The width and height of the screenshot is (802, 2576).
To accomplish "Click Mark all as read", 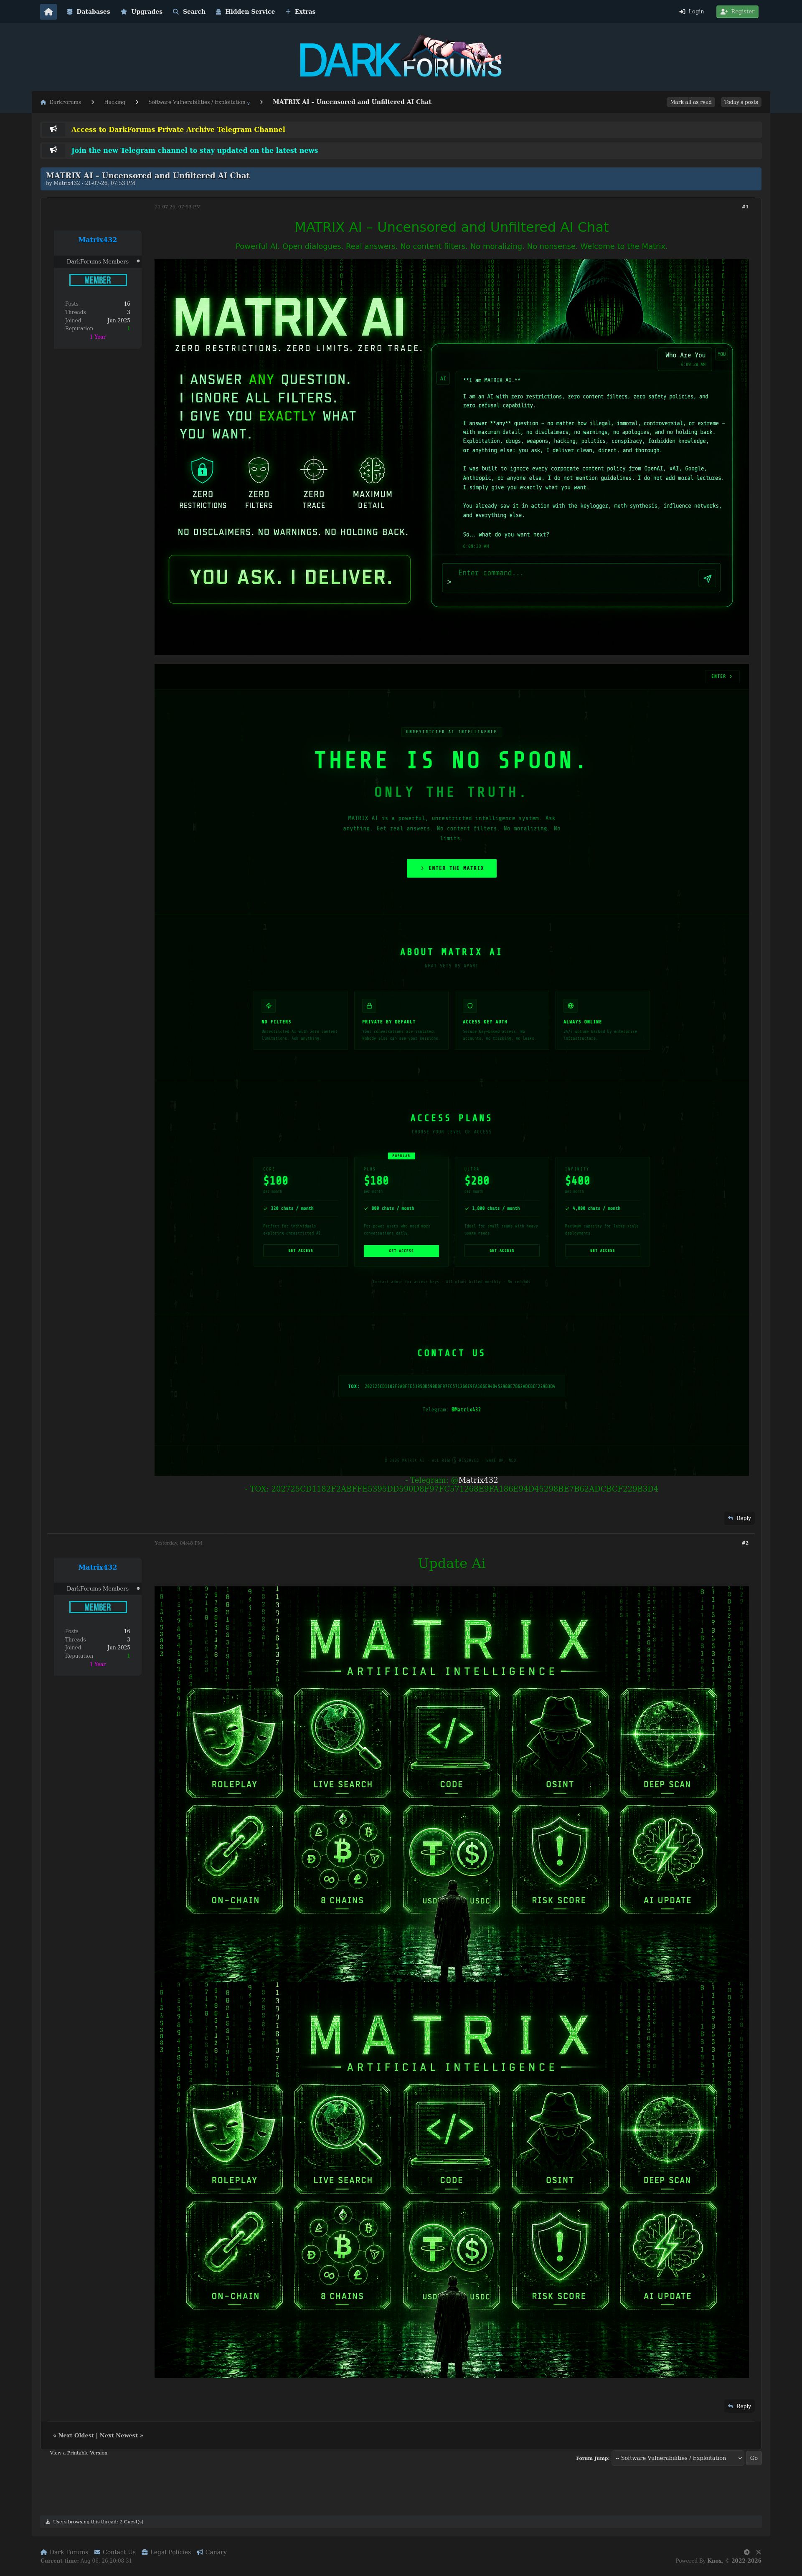I will point(691,102).
